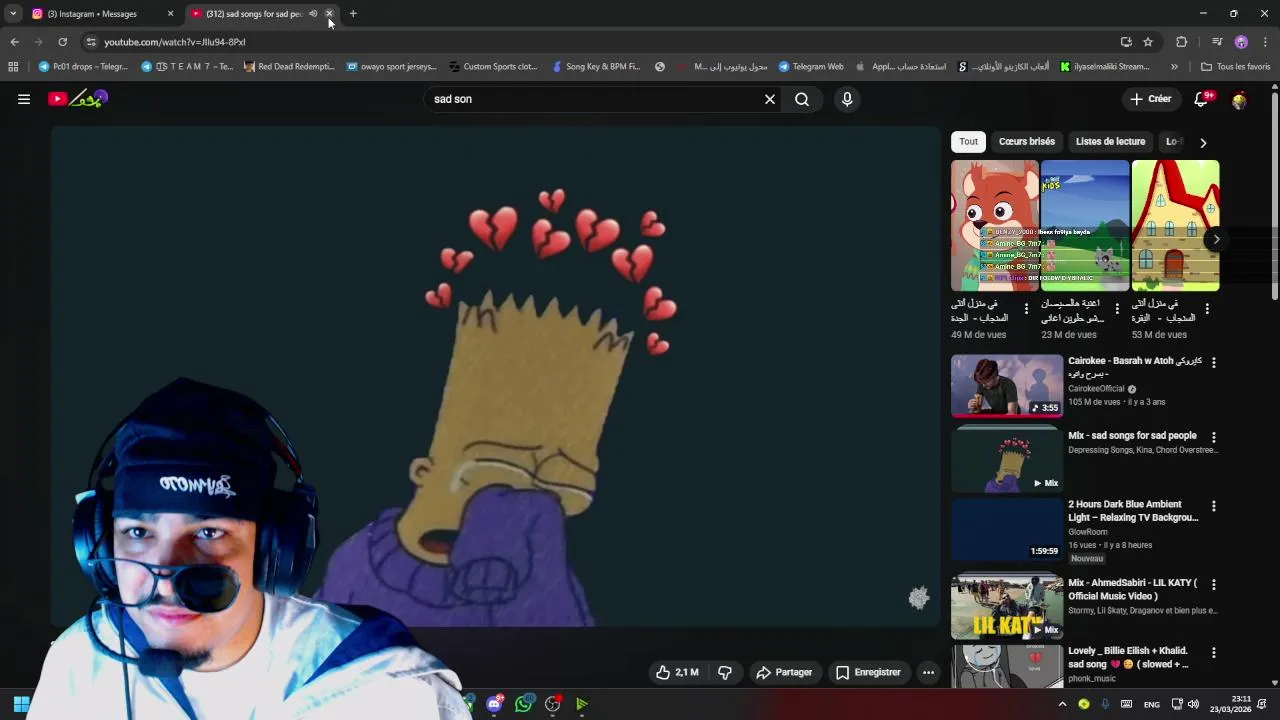1280x720 pixels.
Task: Select the Cœurs brisés filter chip
Action: click(1026, 142)
